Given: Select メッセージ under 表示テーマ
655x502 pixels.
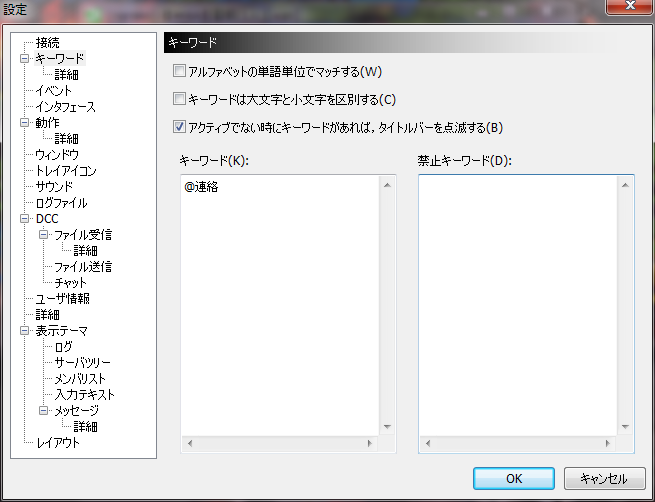Looking at the screenshot, I should tap(76, 411).
